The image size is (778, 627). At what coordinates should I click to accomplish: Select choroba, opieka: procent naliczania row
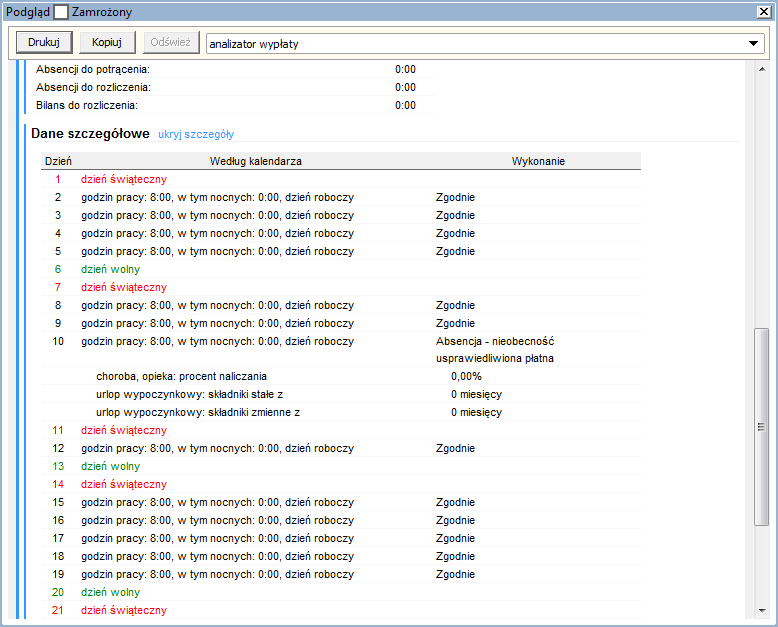pos(181,377)
